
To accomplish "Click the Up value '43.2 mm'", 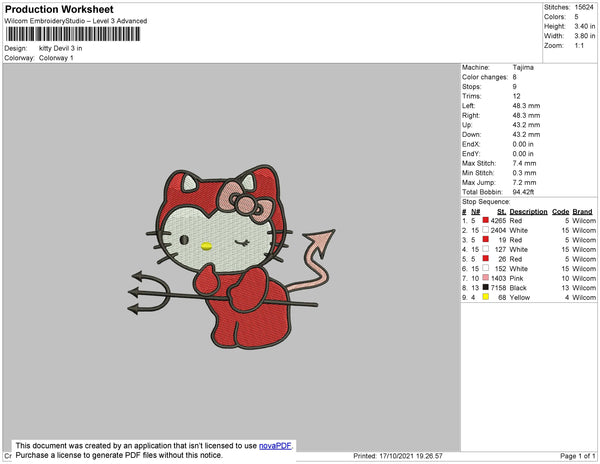I will [x=526, y=125].
